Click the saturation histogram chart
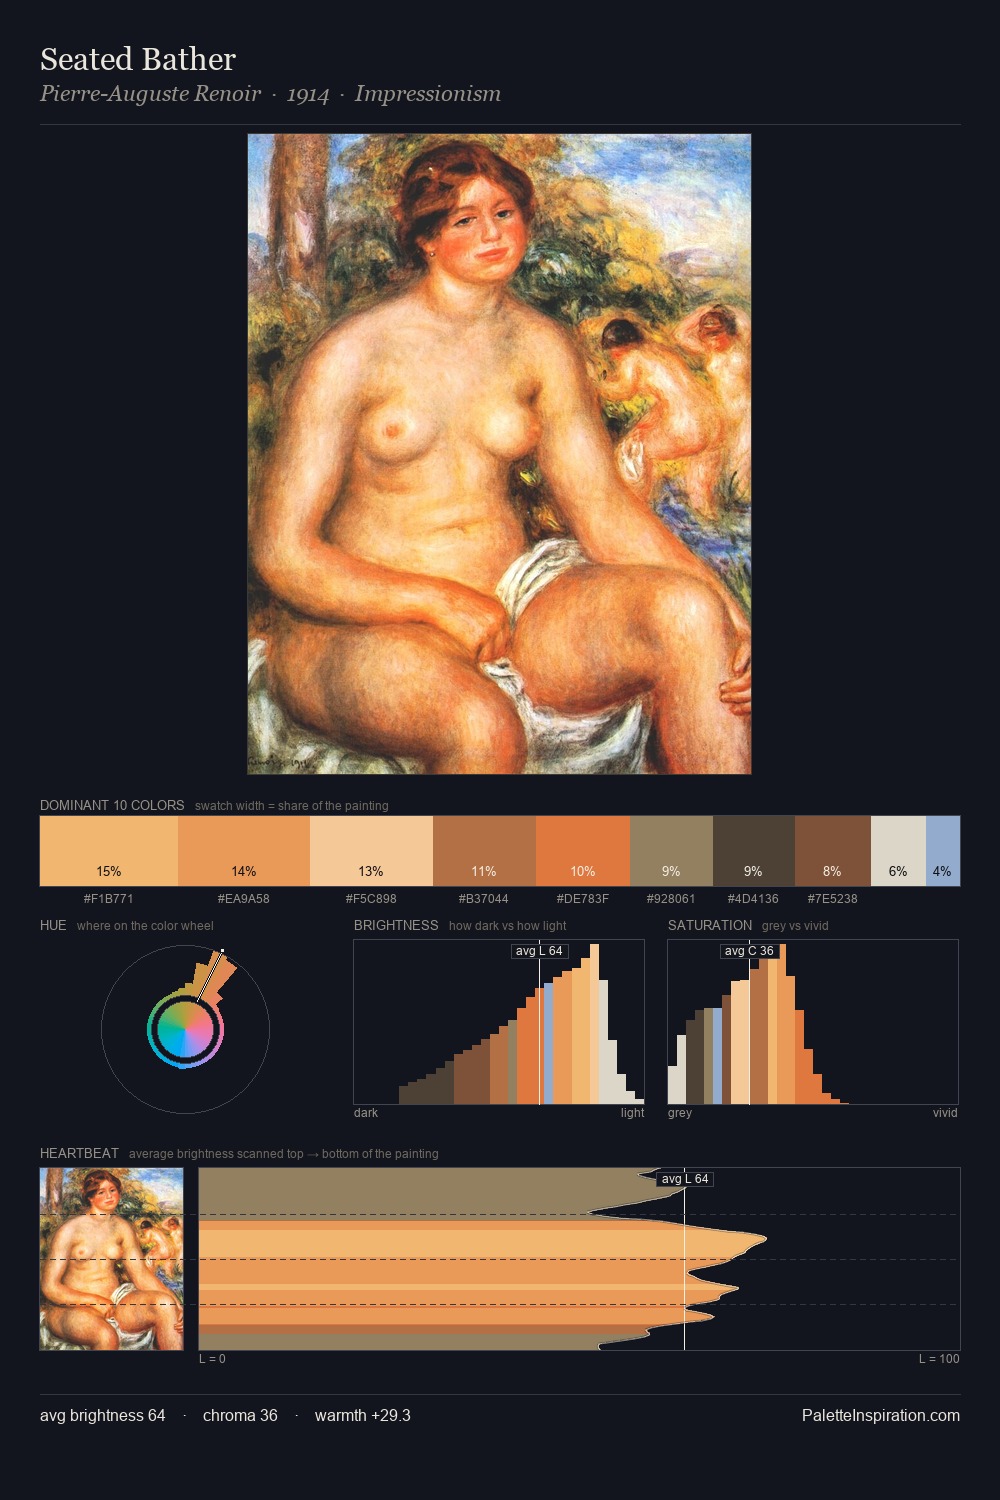The height and width of the screenshot is (1500, 1000). point(813,1022)
